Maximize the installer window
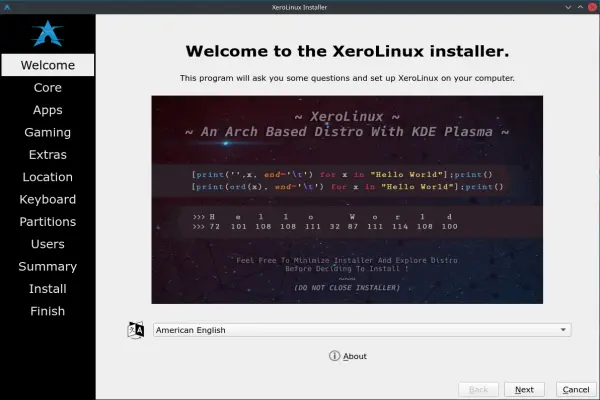 pyautogui.click(x=580, y=7)
